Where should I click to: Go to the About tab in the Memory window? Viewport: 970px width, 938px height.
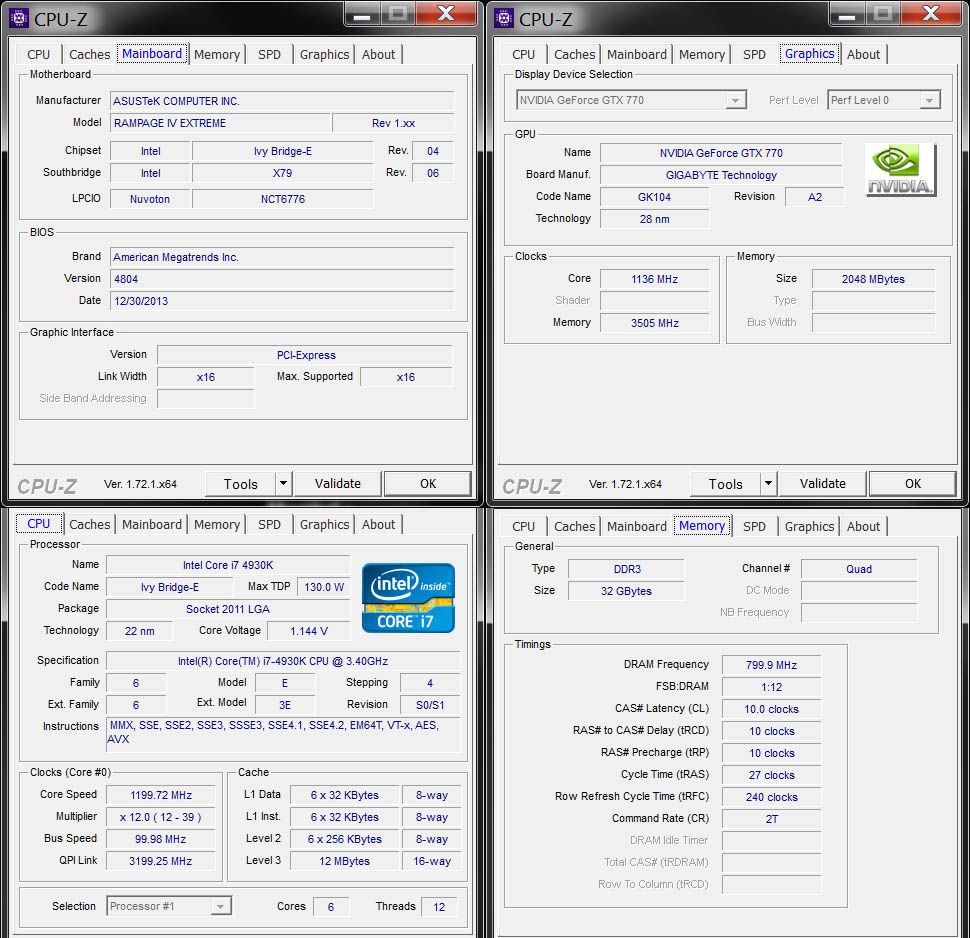[x=864, y=527]
